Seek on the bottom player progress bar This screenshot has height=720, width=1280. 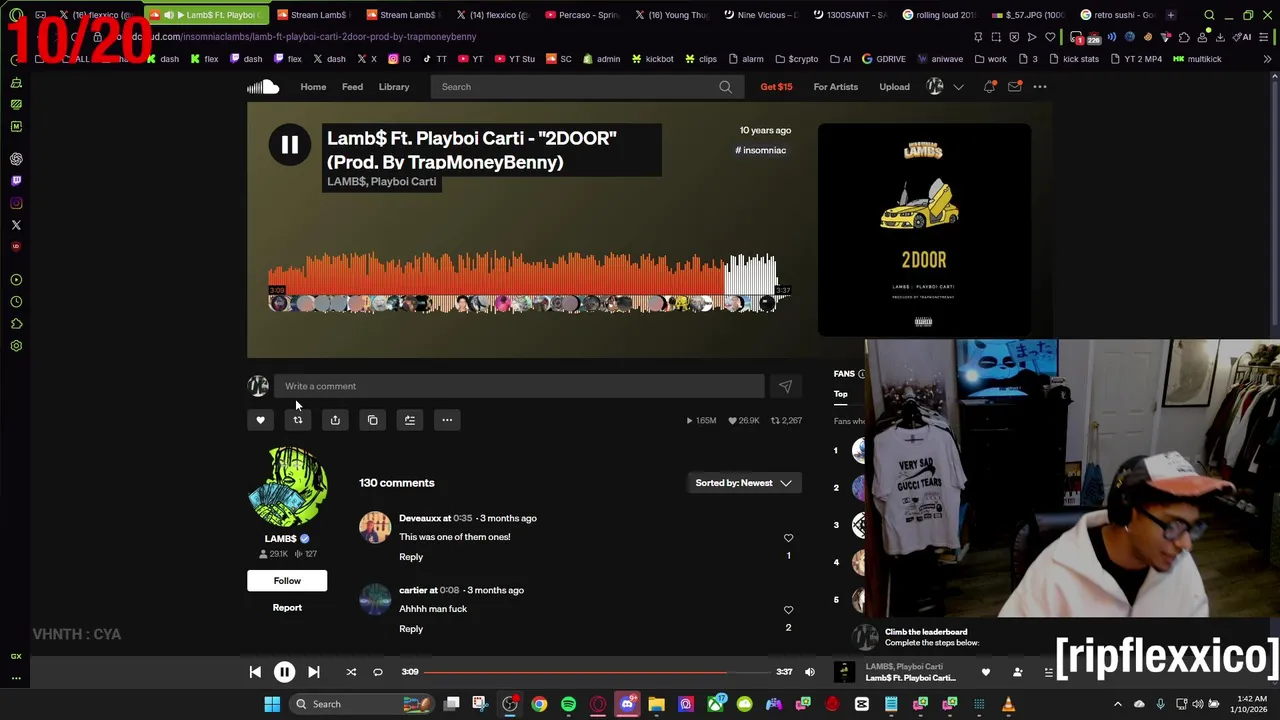598,672
